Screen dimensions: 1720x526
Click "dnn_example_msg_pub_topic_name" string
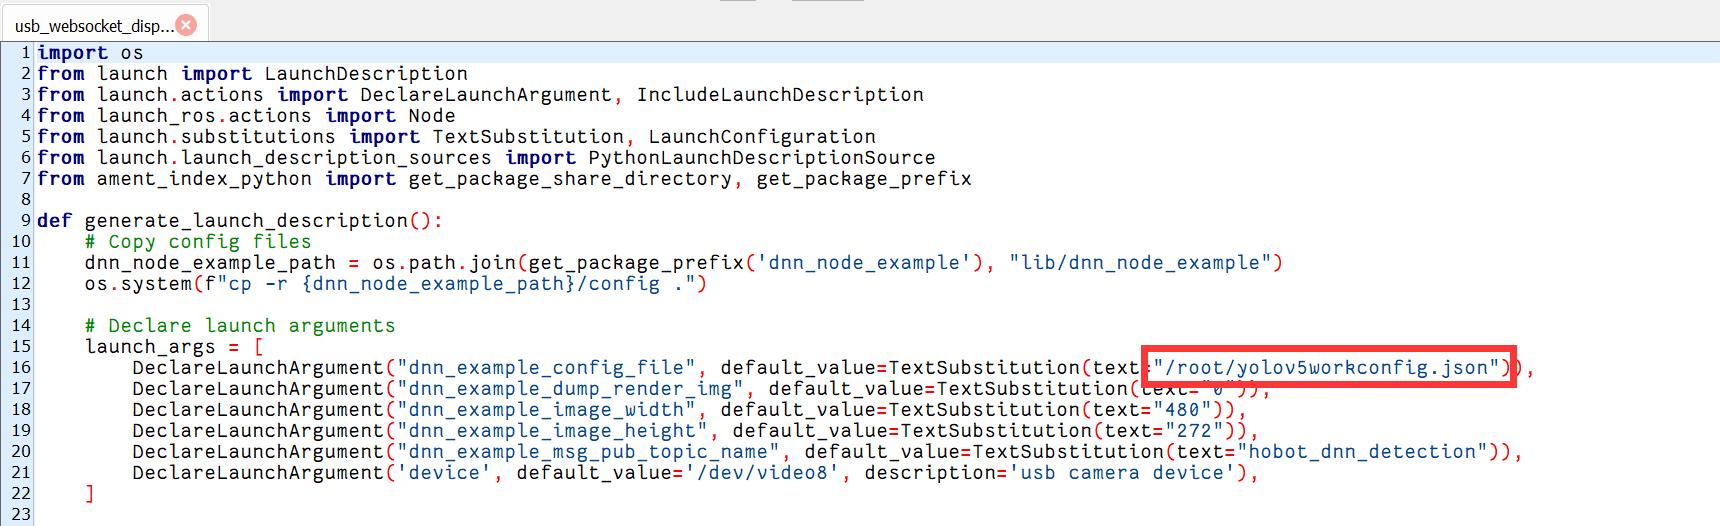pyautogui.click(x=588, y=452)
